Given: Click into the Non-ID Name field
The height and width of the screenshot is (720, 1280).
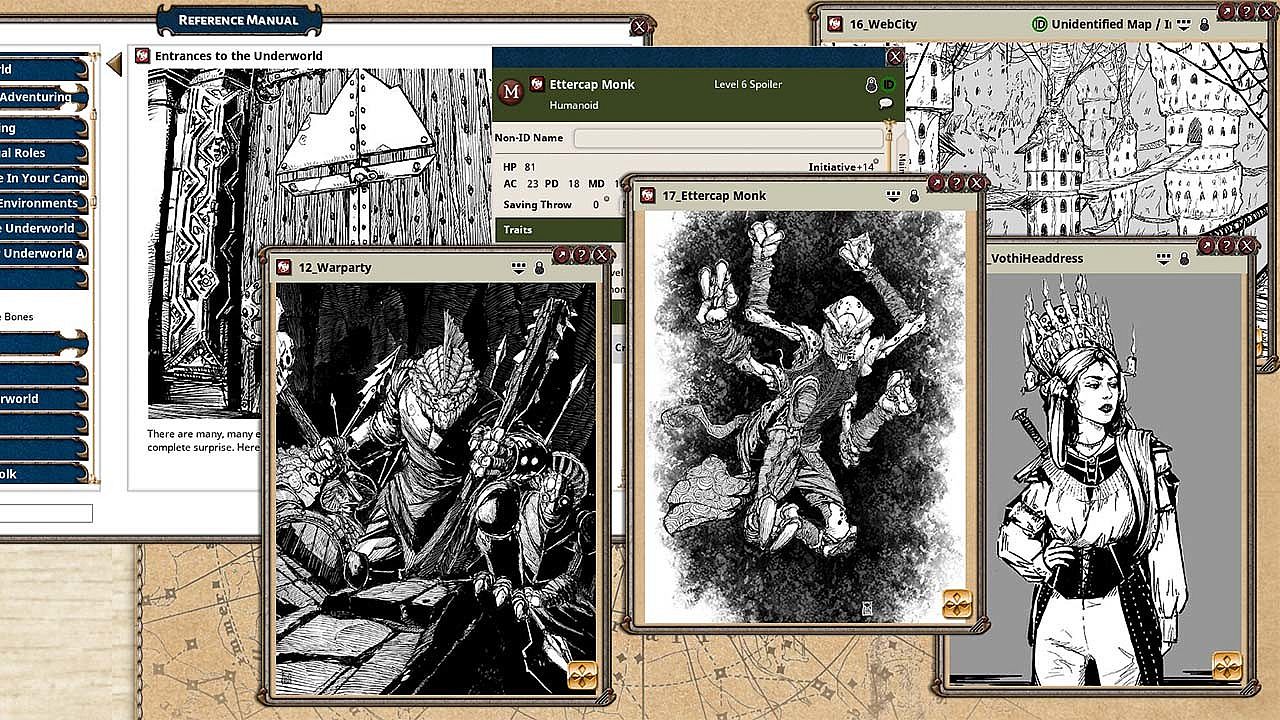Looking at the screenshot, I should pos(728,138).
